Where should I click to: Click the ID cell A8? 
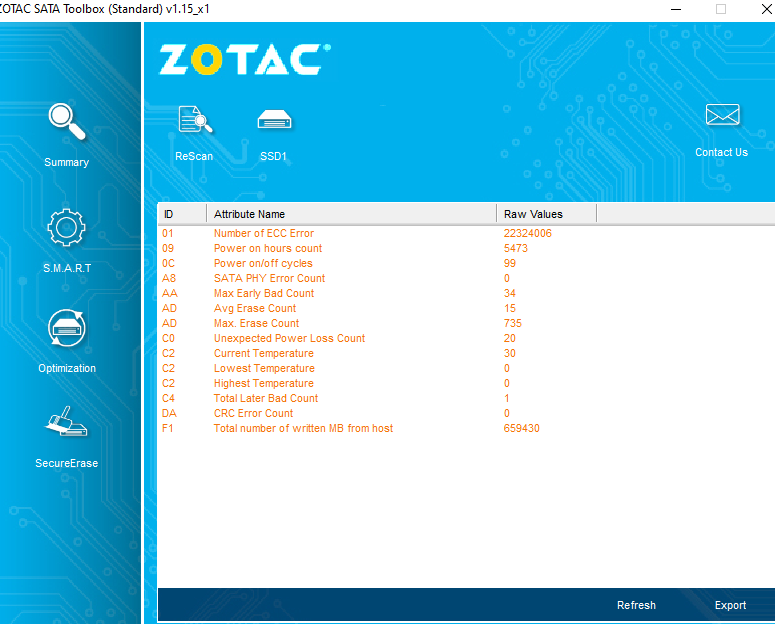(x=169, y=278)
